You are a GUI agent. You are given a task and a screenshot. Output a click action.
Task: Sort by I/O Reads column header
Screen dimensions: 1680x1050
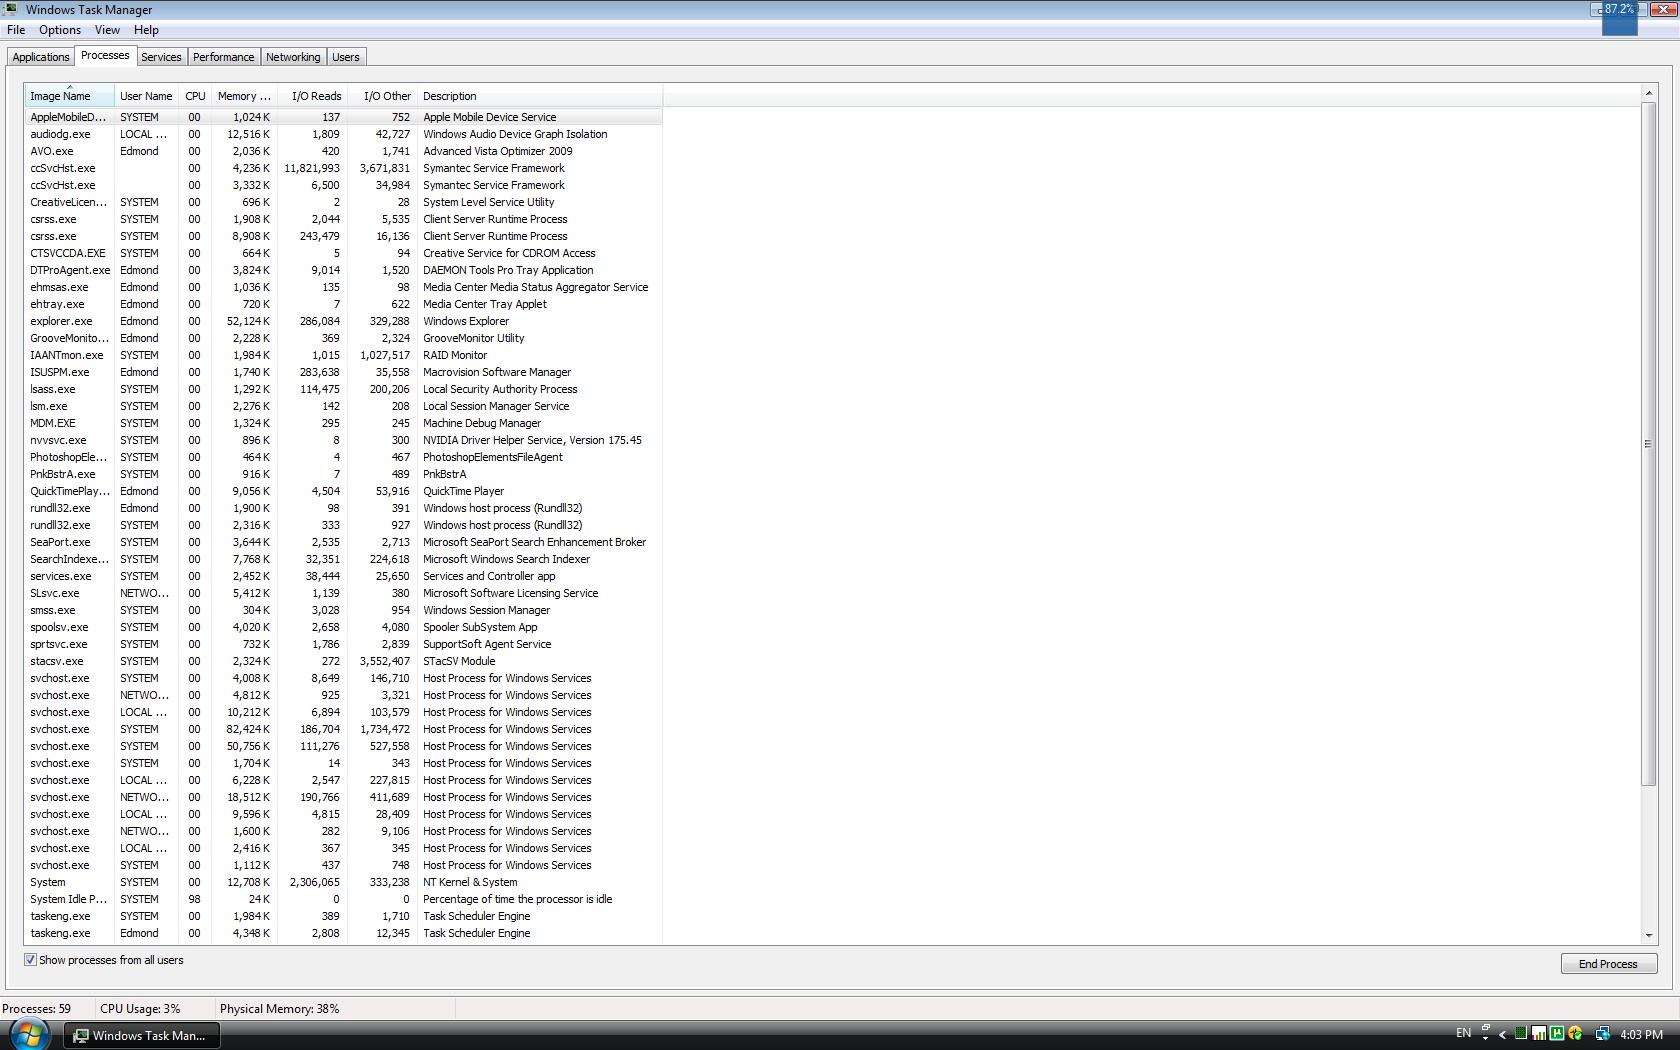point(312,96)
